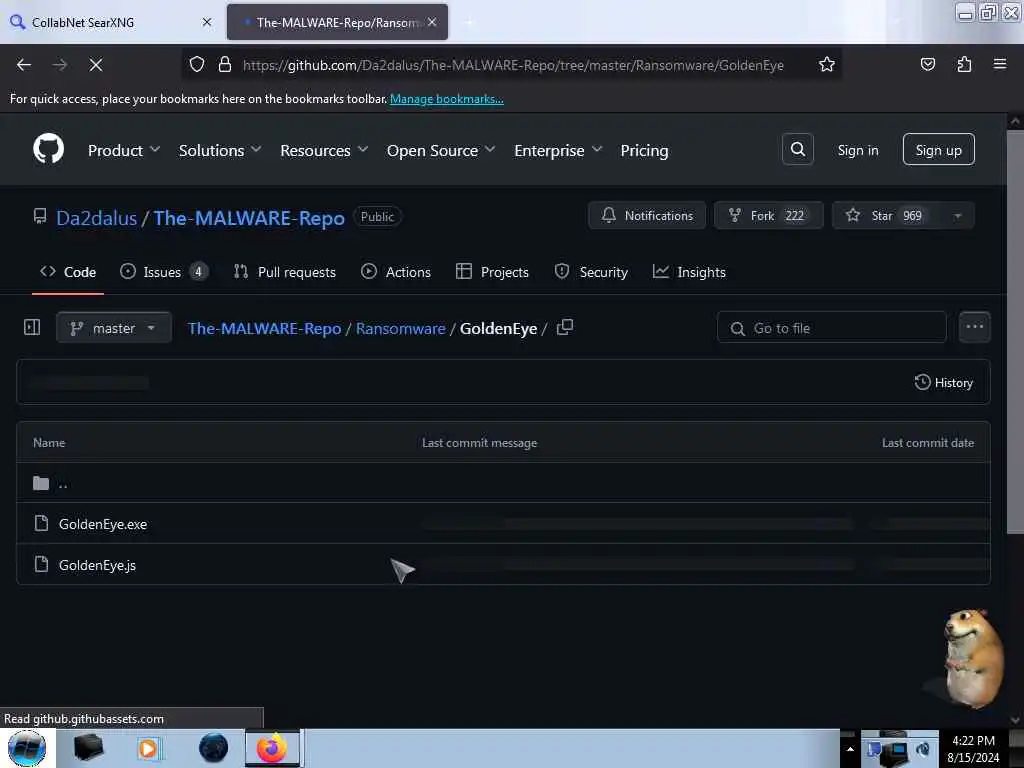Click the Manage bookmarks link

[447, 99]
